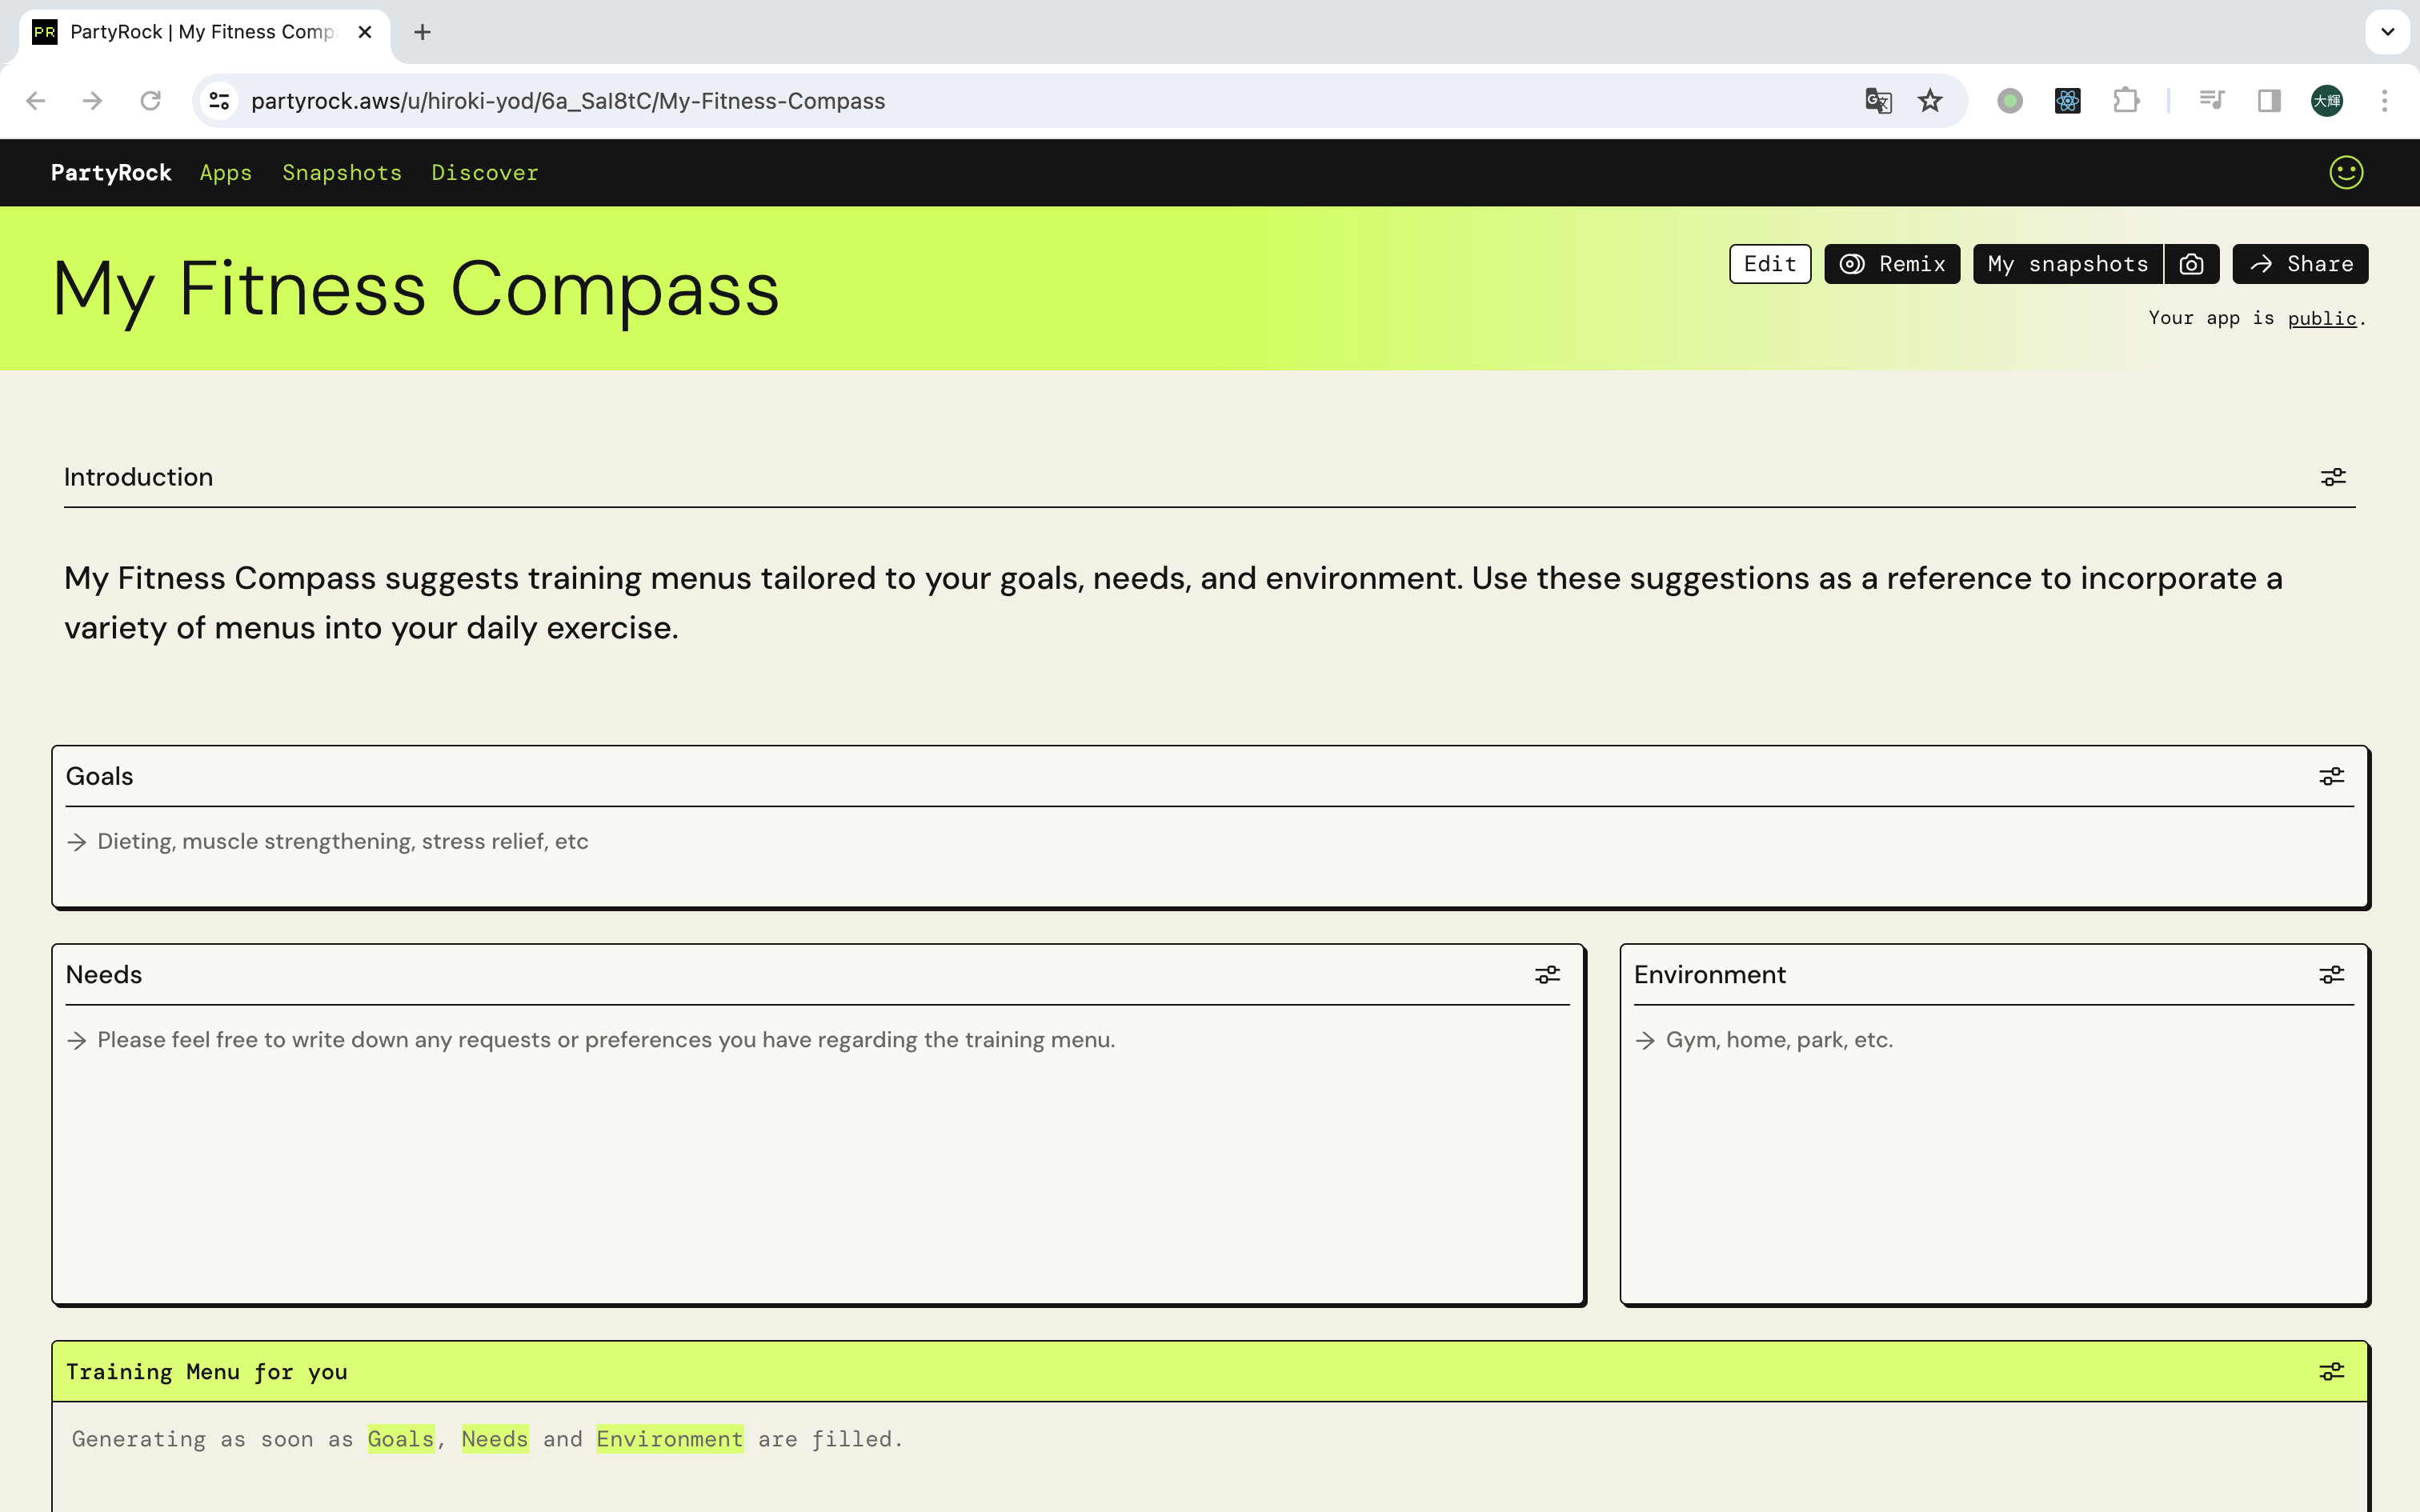Type in the Goals input field

[1200, 841]
